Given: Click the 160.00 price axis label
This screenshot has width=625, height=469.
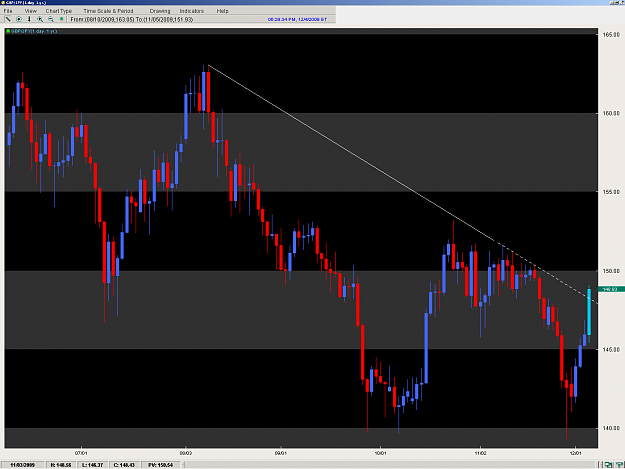Looking at the screenshot, I should [x=611, y=113].
